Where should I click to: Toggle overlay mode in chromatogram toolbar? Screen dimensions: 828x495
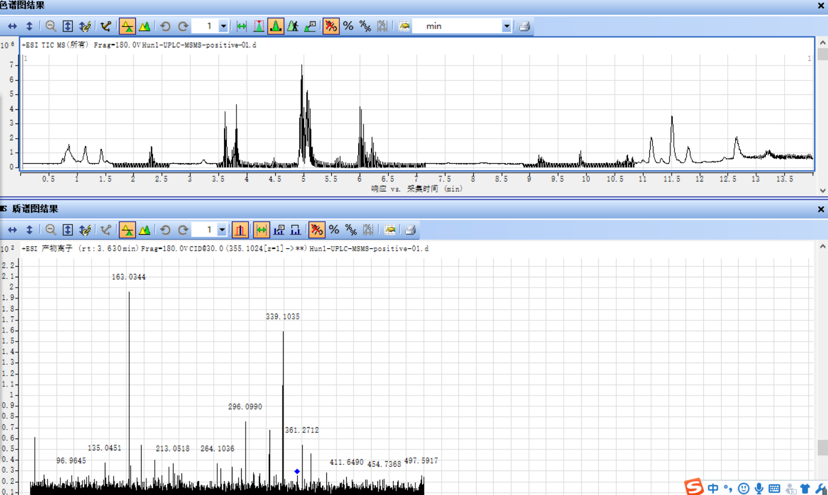145,26
